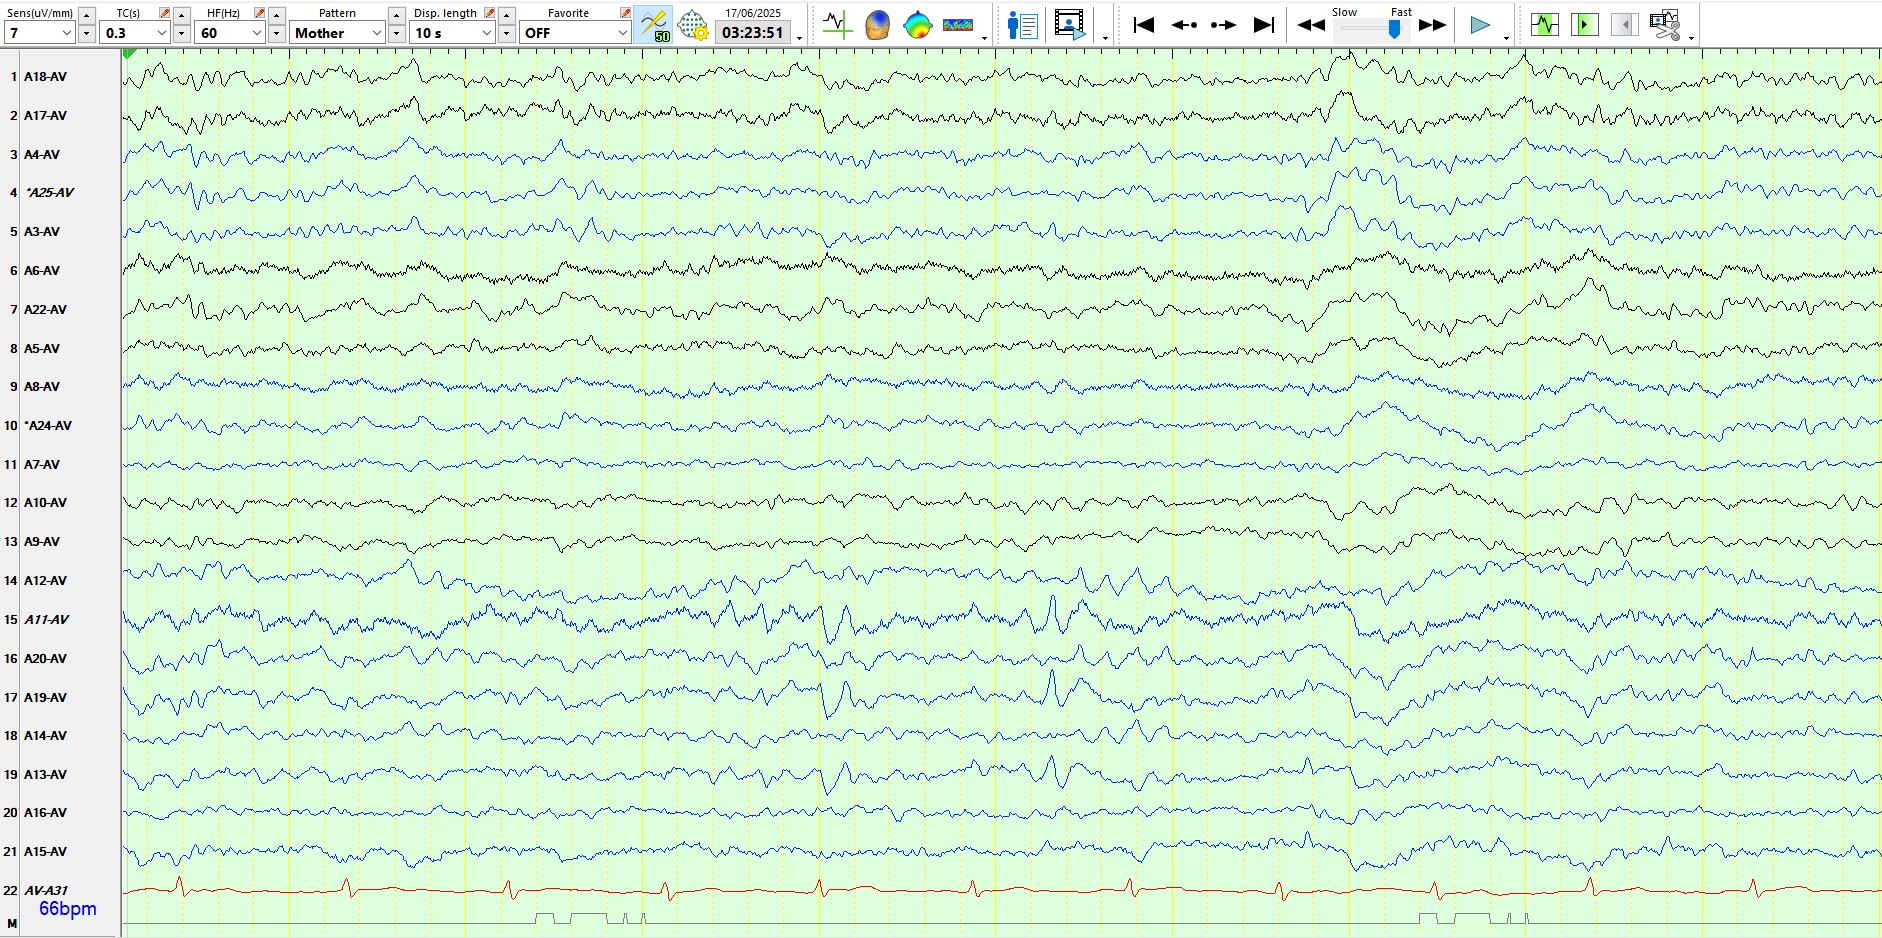Image resolution: width=1882 pixels, height=938 pixels.
Task: Click the rewind double-arrow button
Action: [x=1311, y=25]
